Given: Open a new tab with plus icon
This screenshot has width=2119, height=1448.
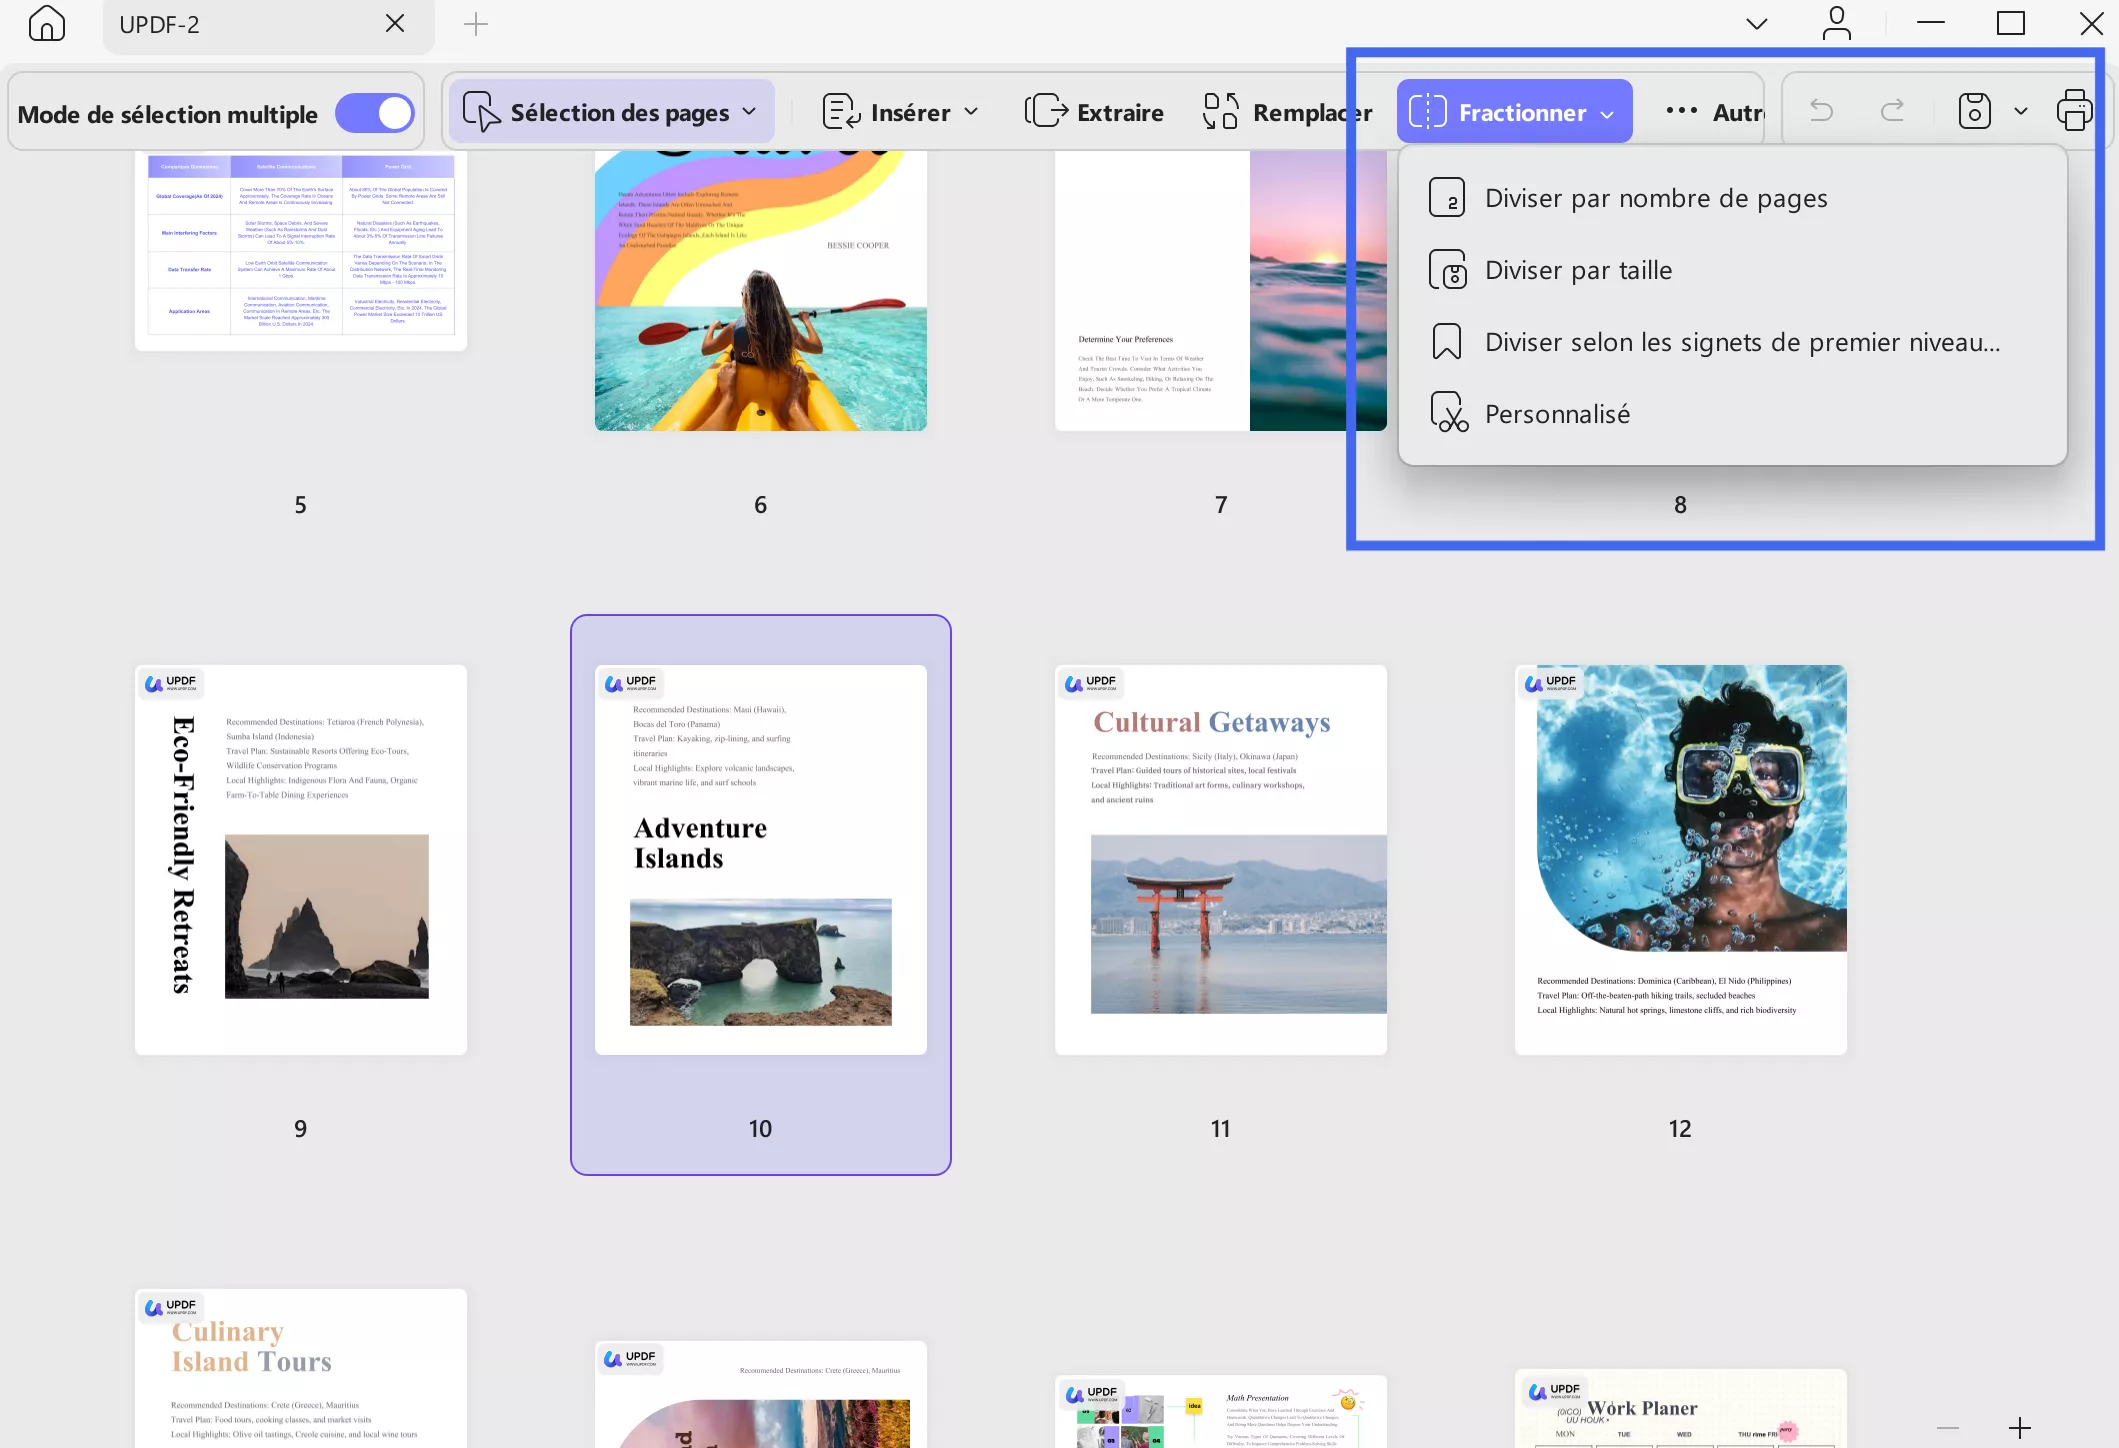Looking at the screenshot, I should click(x=476, y=24).
